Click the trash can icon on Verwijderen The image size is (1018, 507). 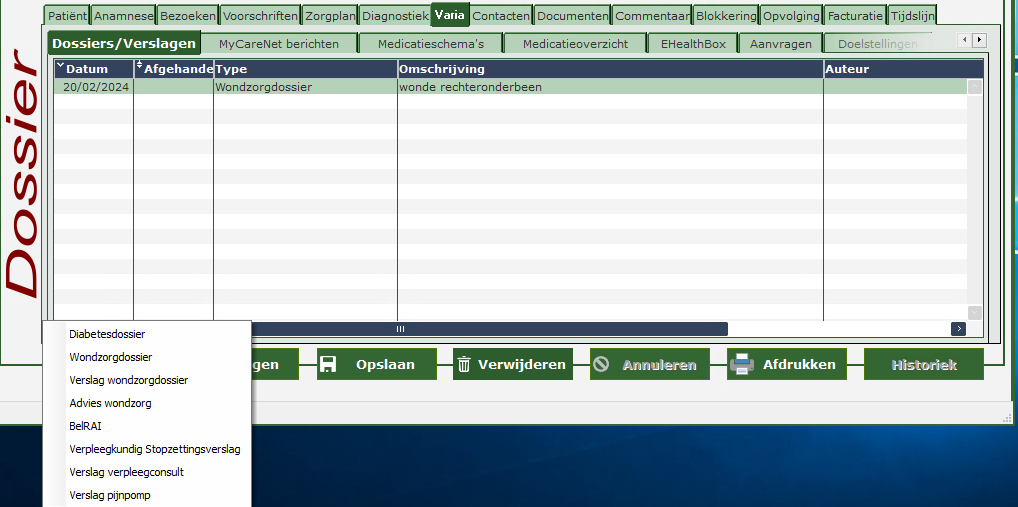pos(464,365)
